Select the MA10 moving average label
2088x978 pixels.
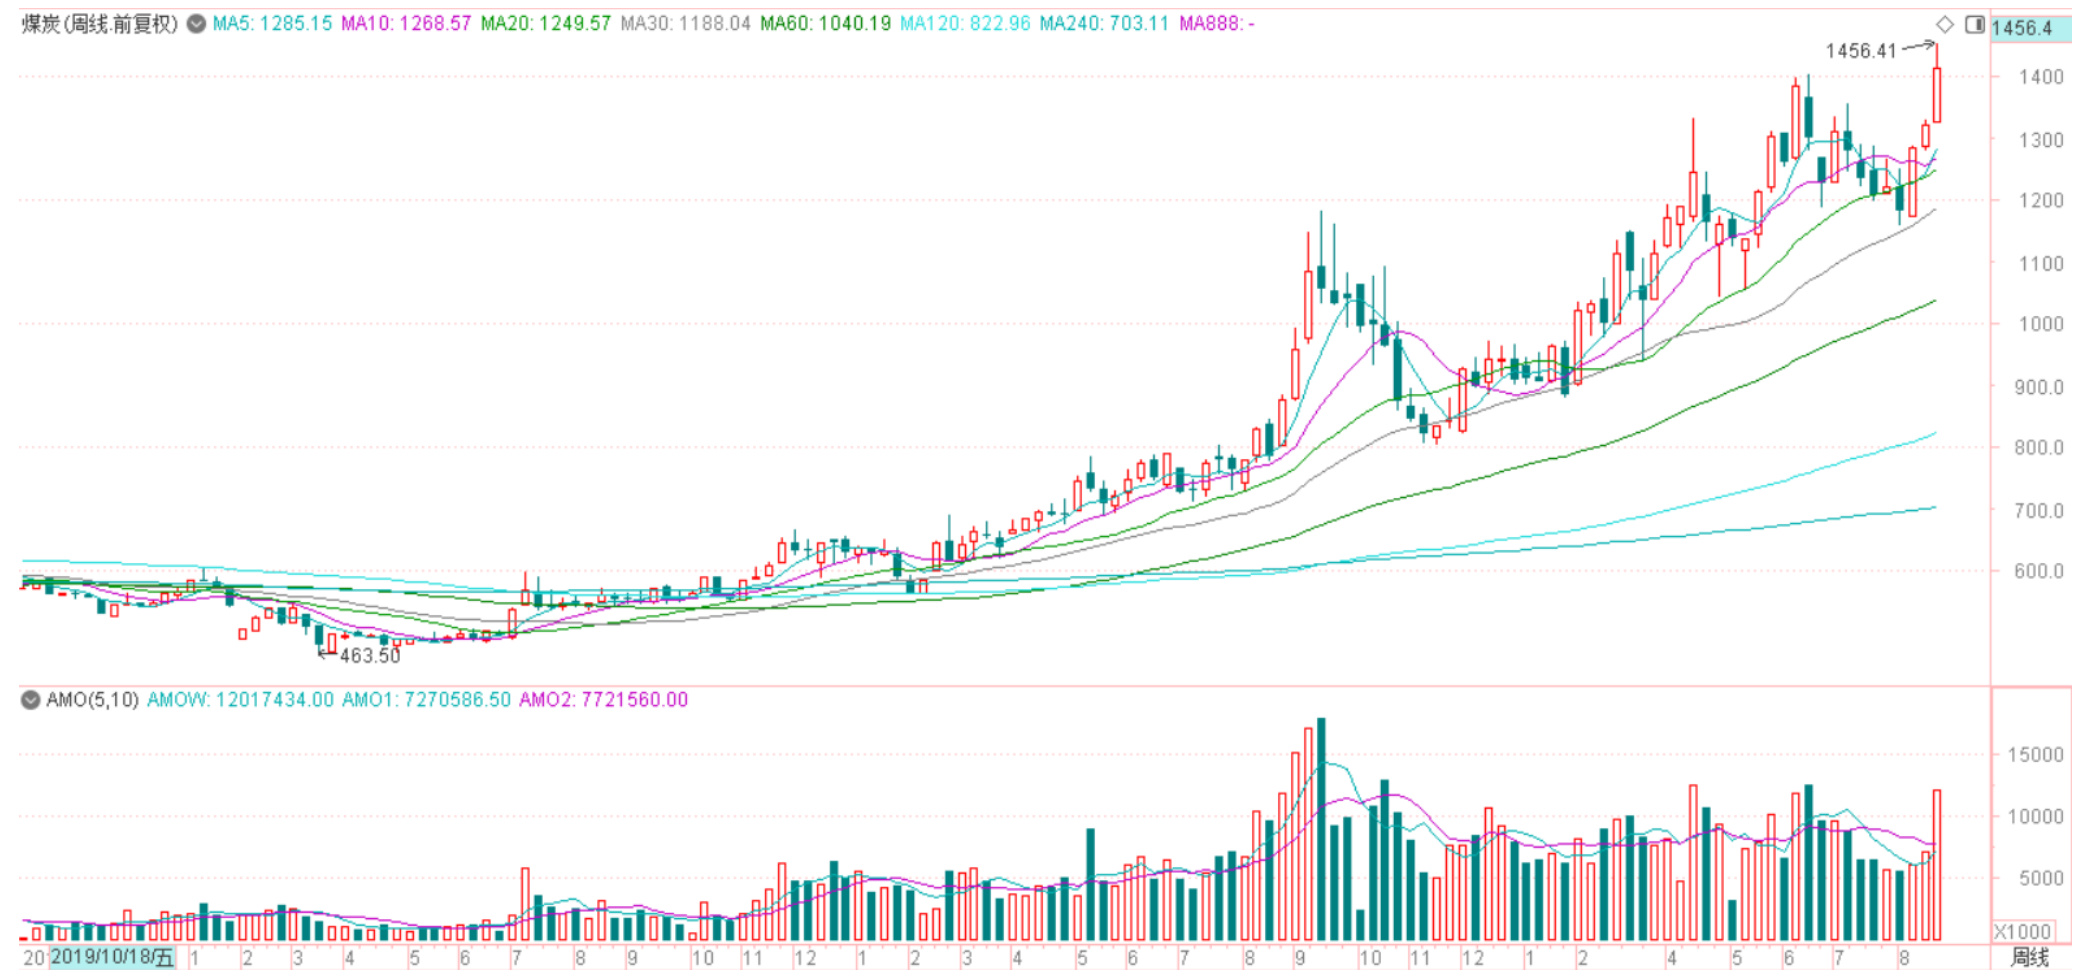point(405,24)
